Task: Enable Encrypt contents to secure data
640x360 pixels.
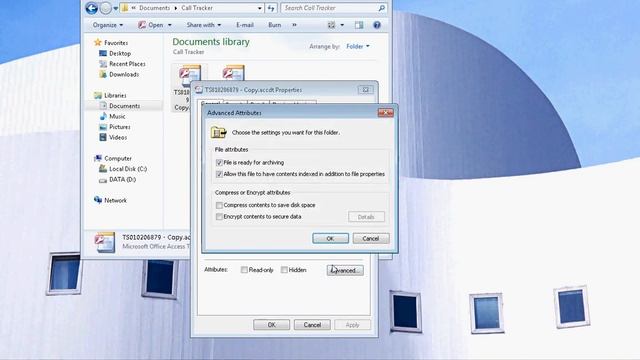Action: 219,217
